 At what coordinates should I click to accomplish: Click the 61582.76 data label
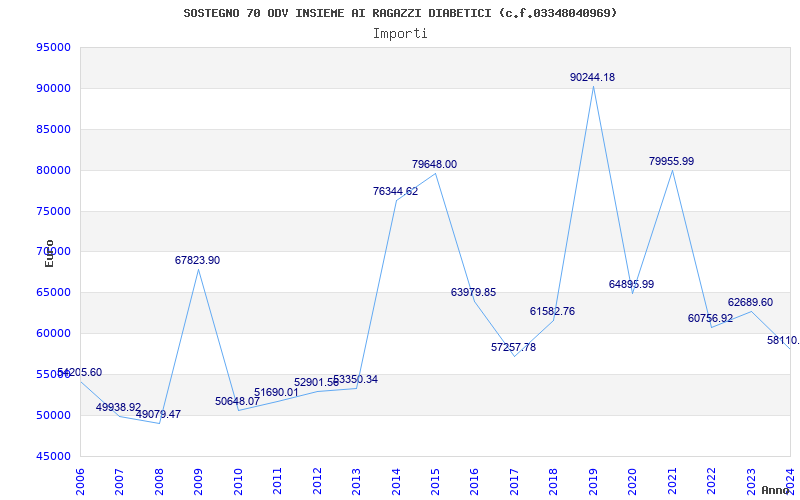pyautogui.click(x=553, y=311)
